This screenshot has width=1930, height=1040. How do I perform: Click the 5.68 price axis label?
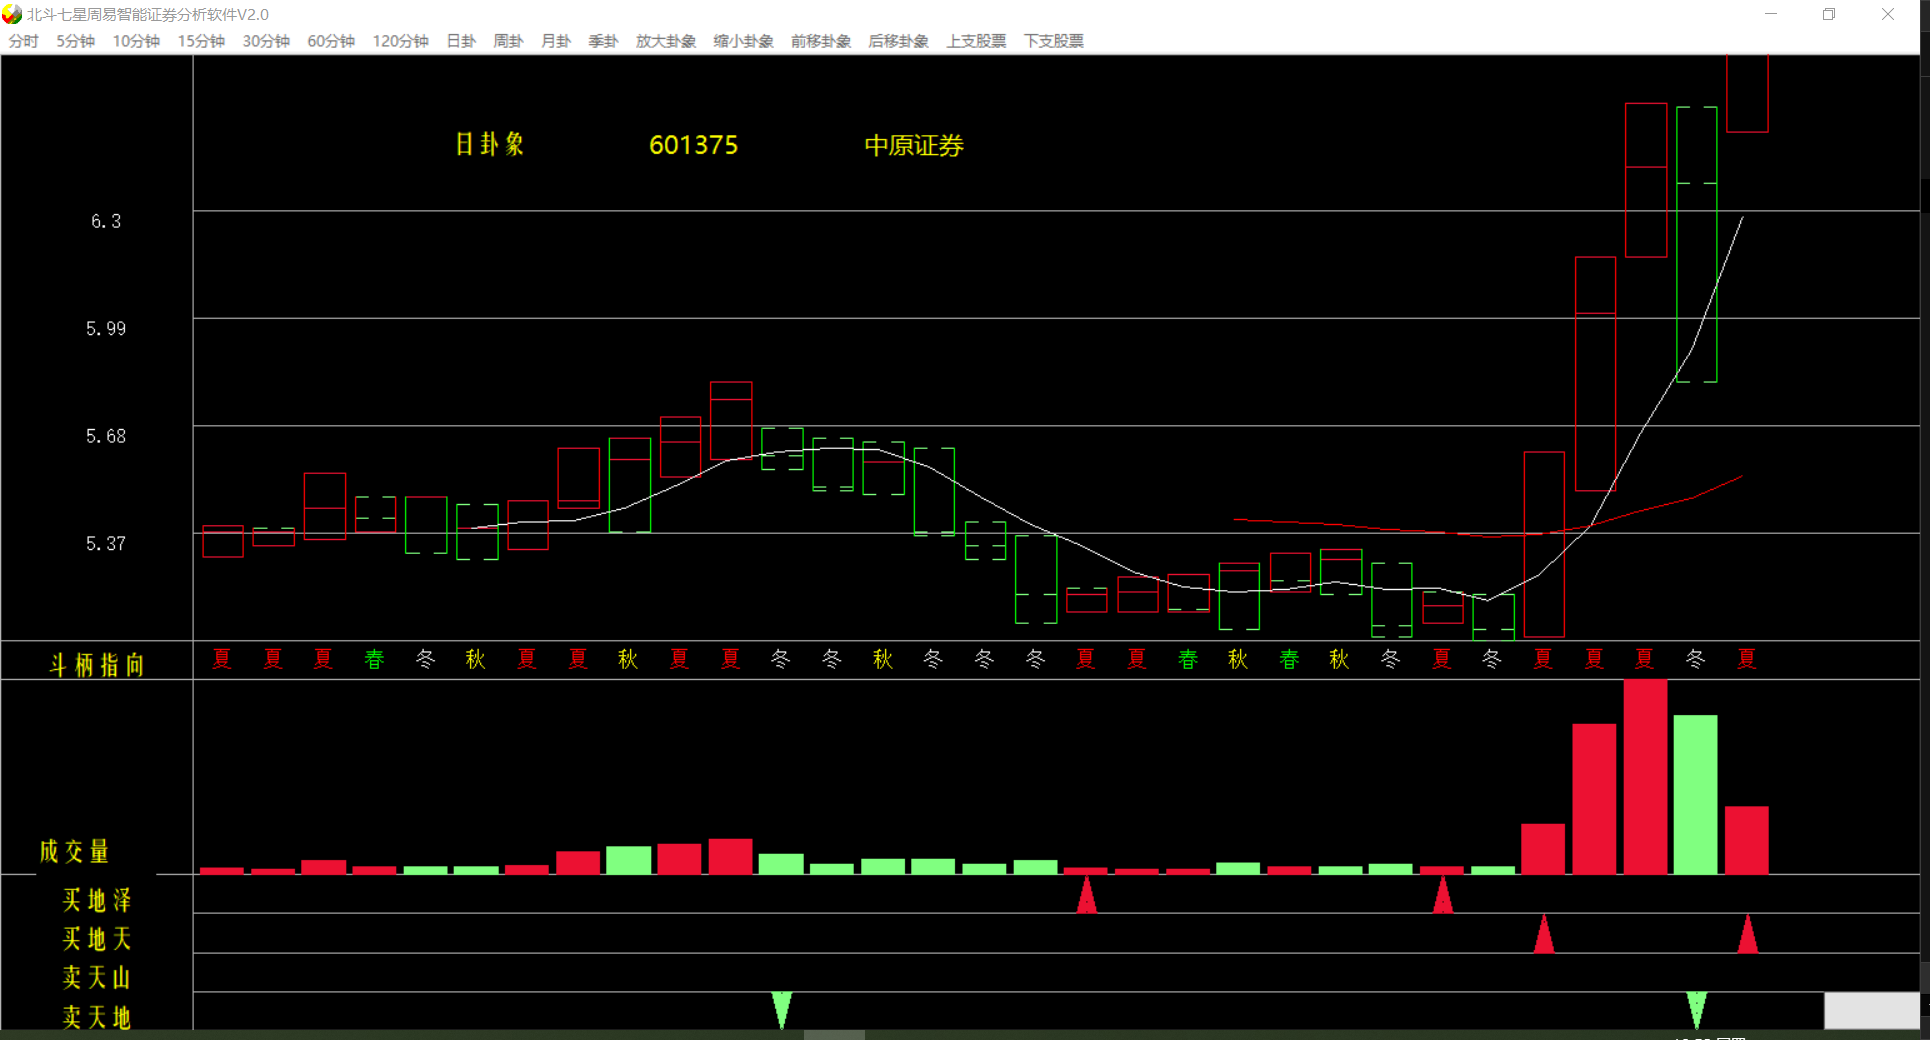point(106,436)
